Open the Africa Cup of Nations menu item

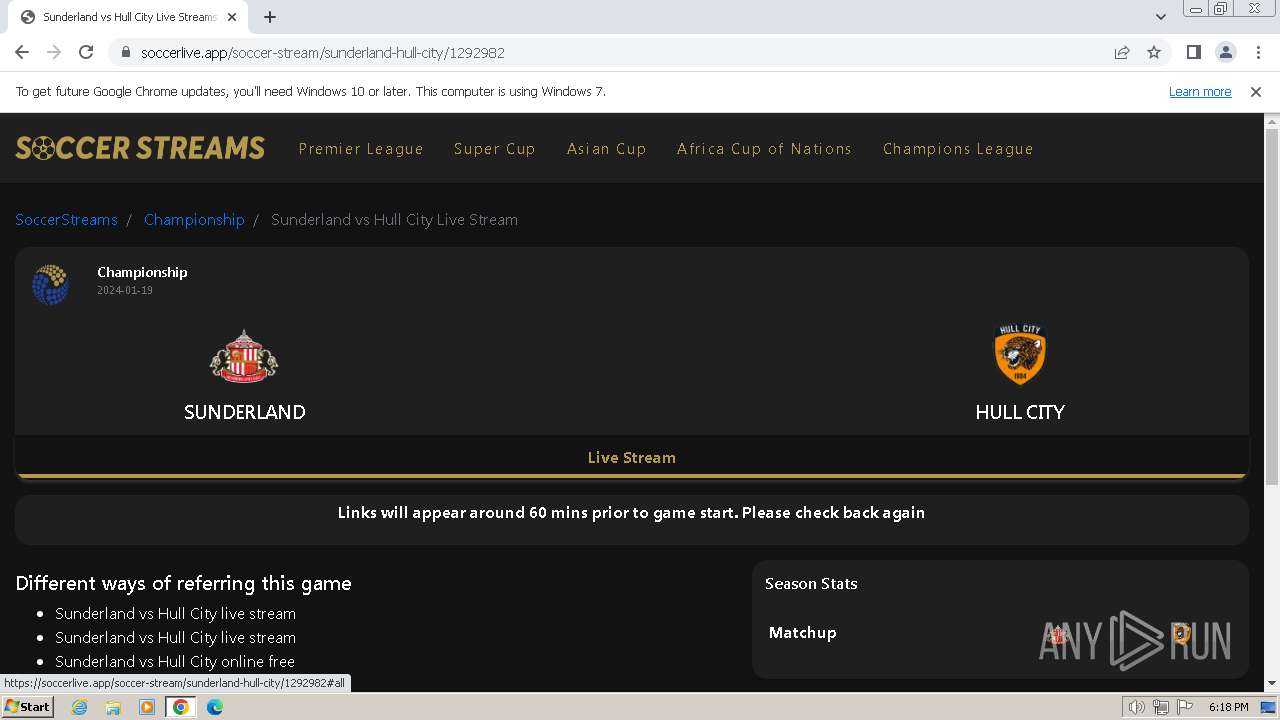tap(764, 149)
